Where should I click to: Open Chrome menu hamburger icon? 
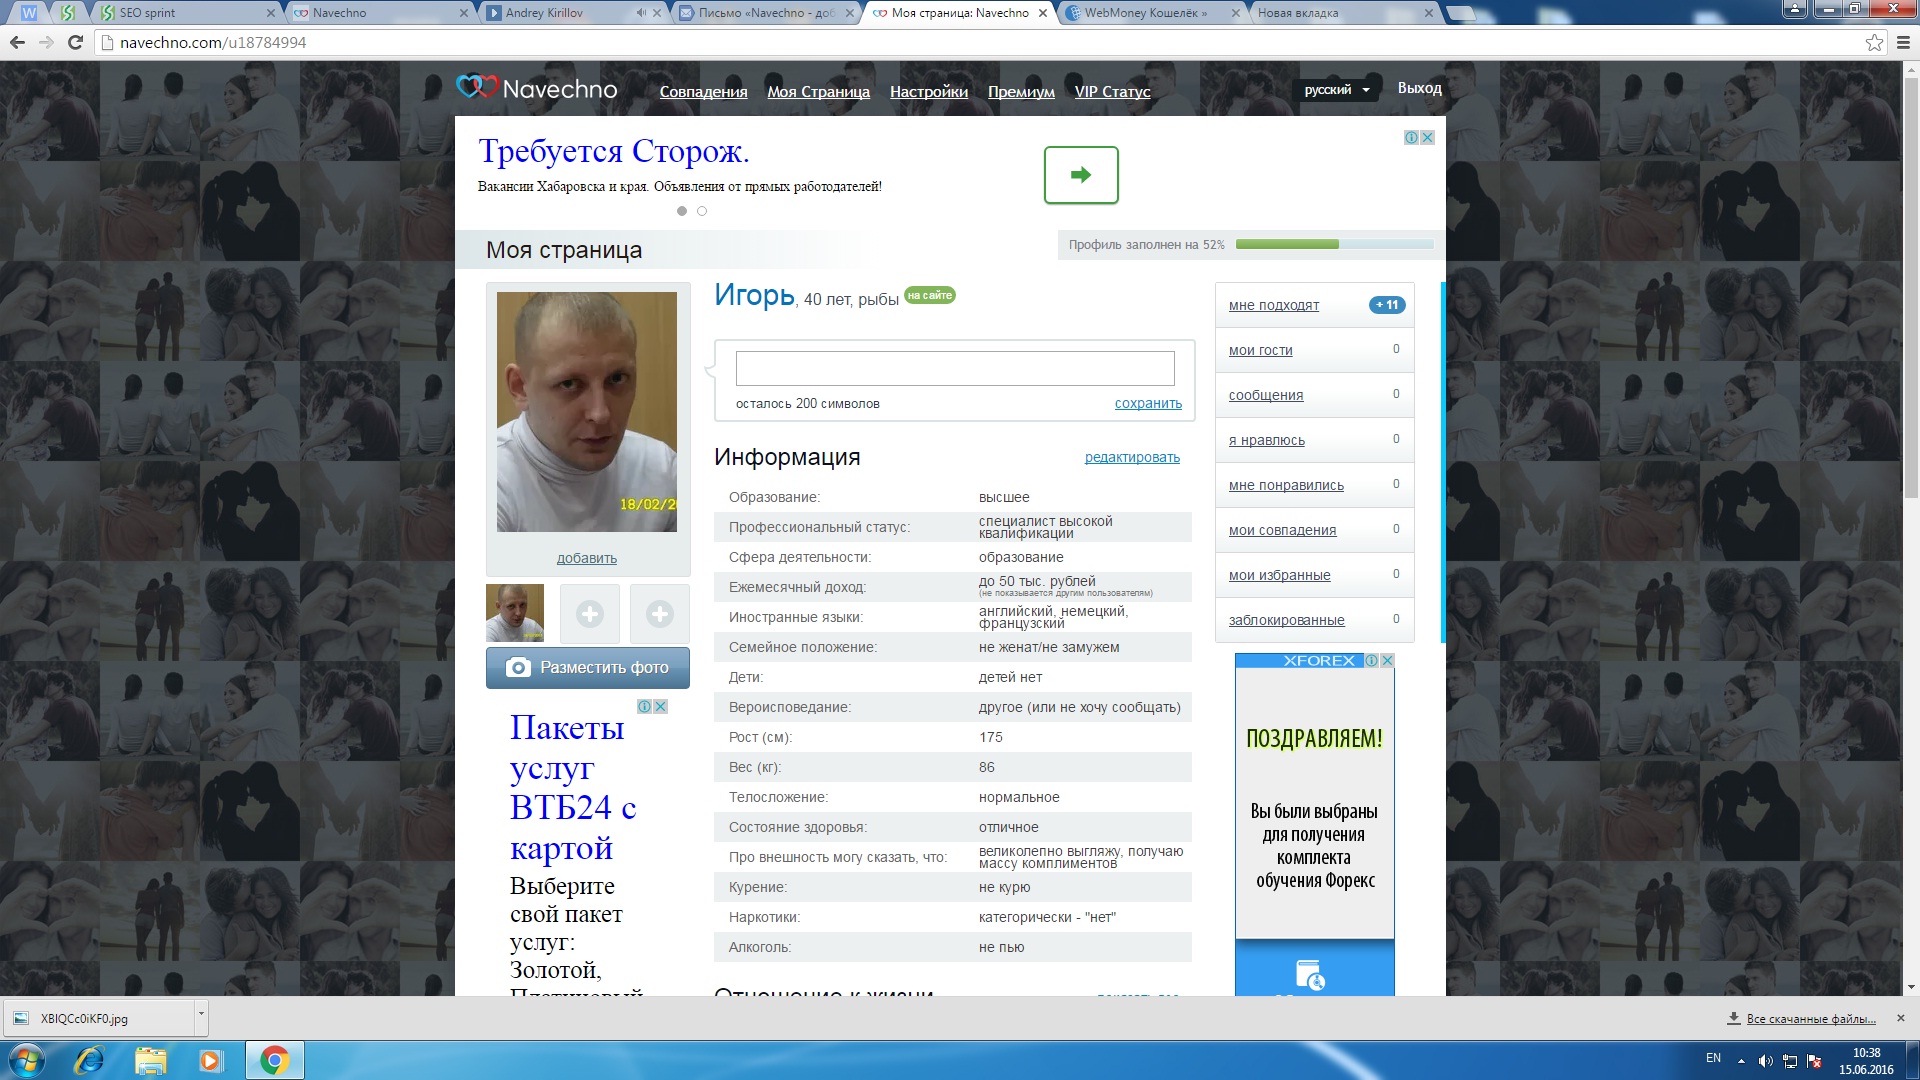click(x=1903, y=42)
